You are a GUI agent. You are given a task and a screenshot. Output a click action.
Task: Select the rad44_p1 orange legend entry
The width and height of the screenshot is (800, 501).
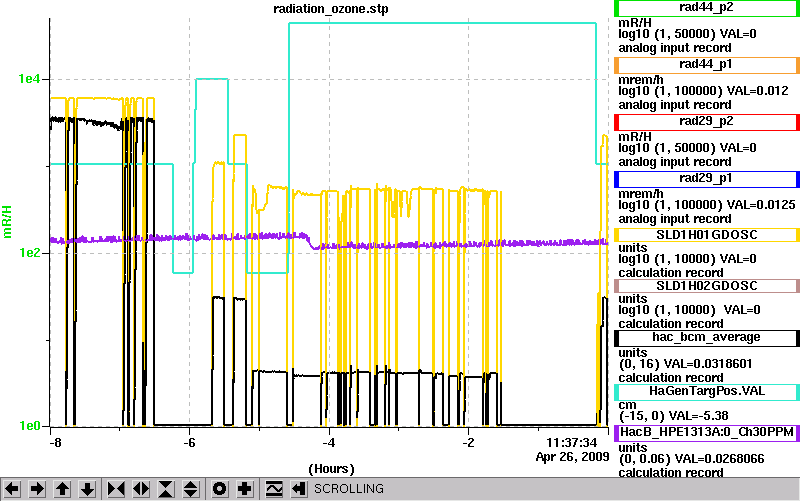coord(706,65)
